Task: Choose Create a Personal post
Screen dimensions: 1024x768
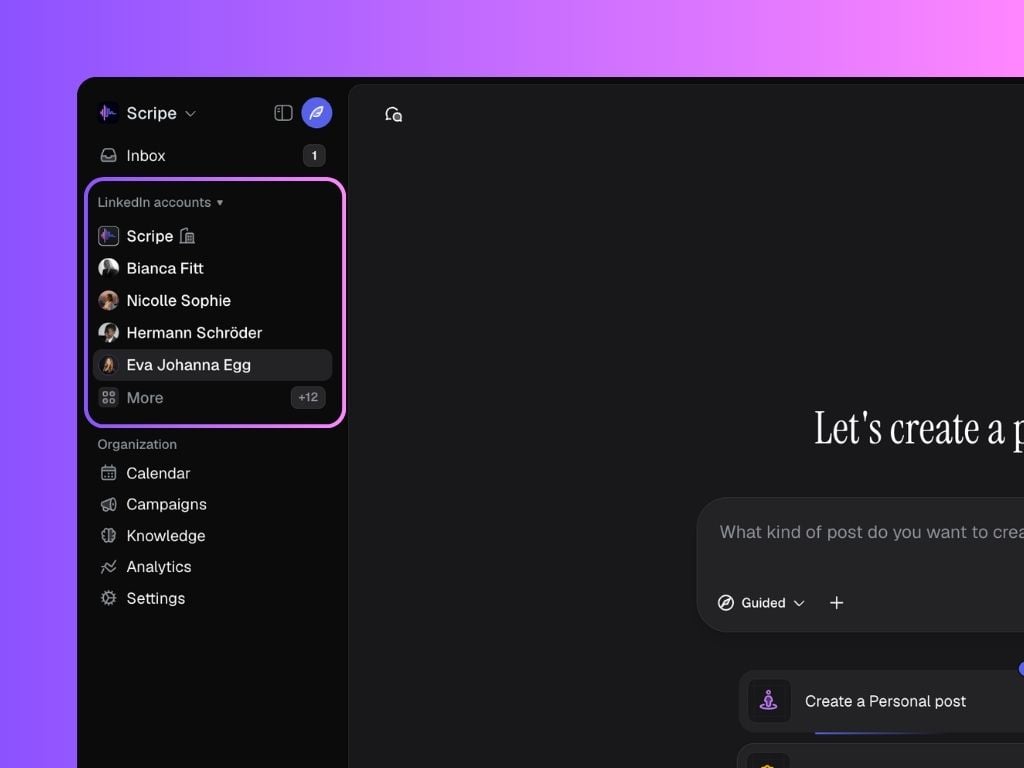Action: click(x=882, y=701)
